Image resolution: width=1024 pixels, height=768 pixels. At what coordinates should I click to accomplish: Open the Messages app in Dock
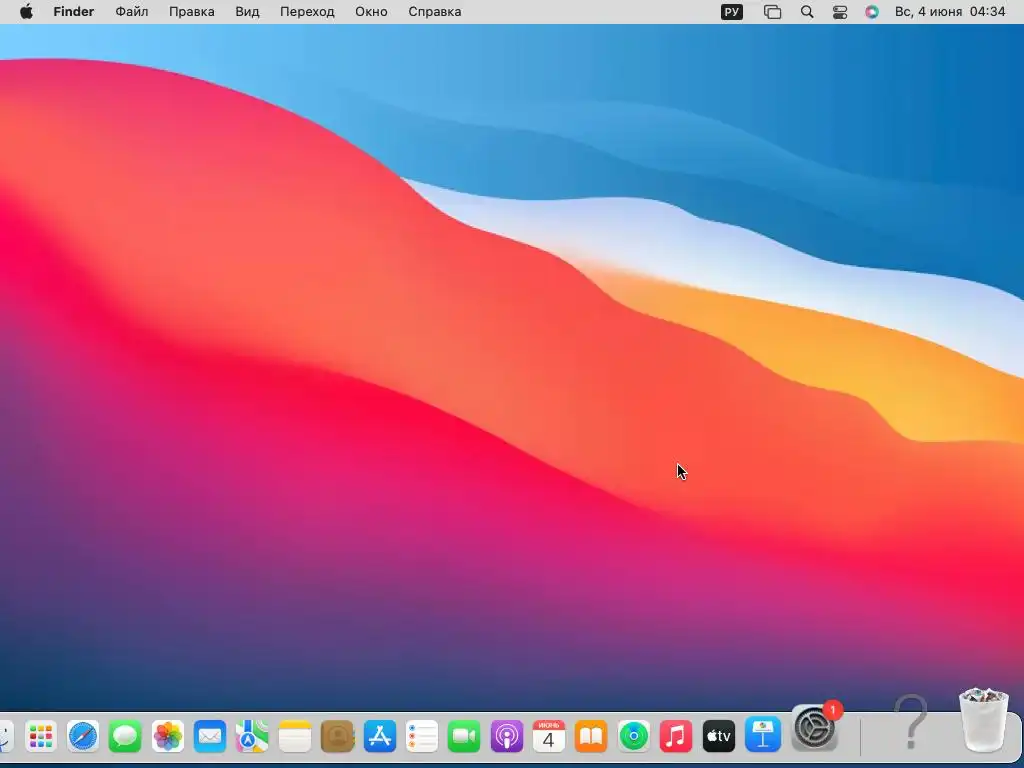pyautogui.click(x=125, y=737)
